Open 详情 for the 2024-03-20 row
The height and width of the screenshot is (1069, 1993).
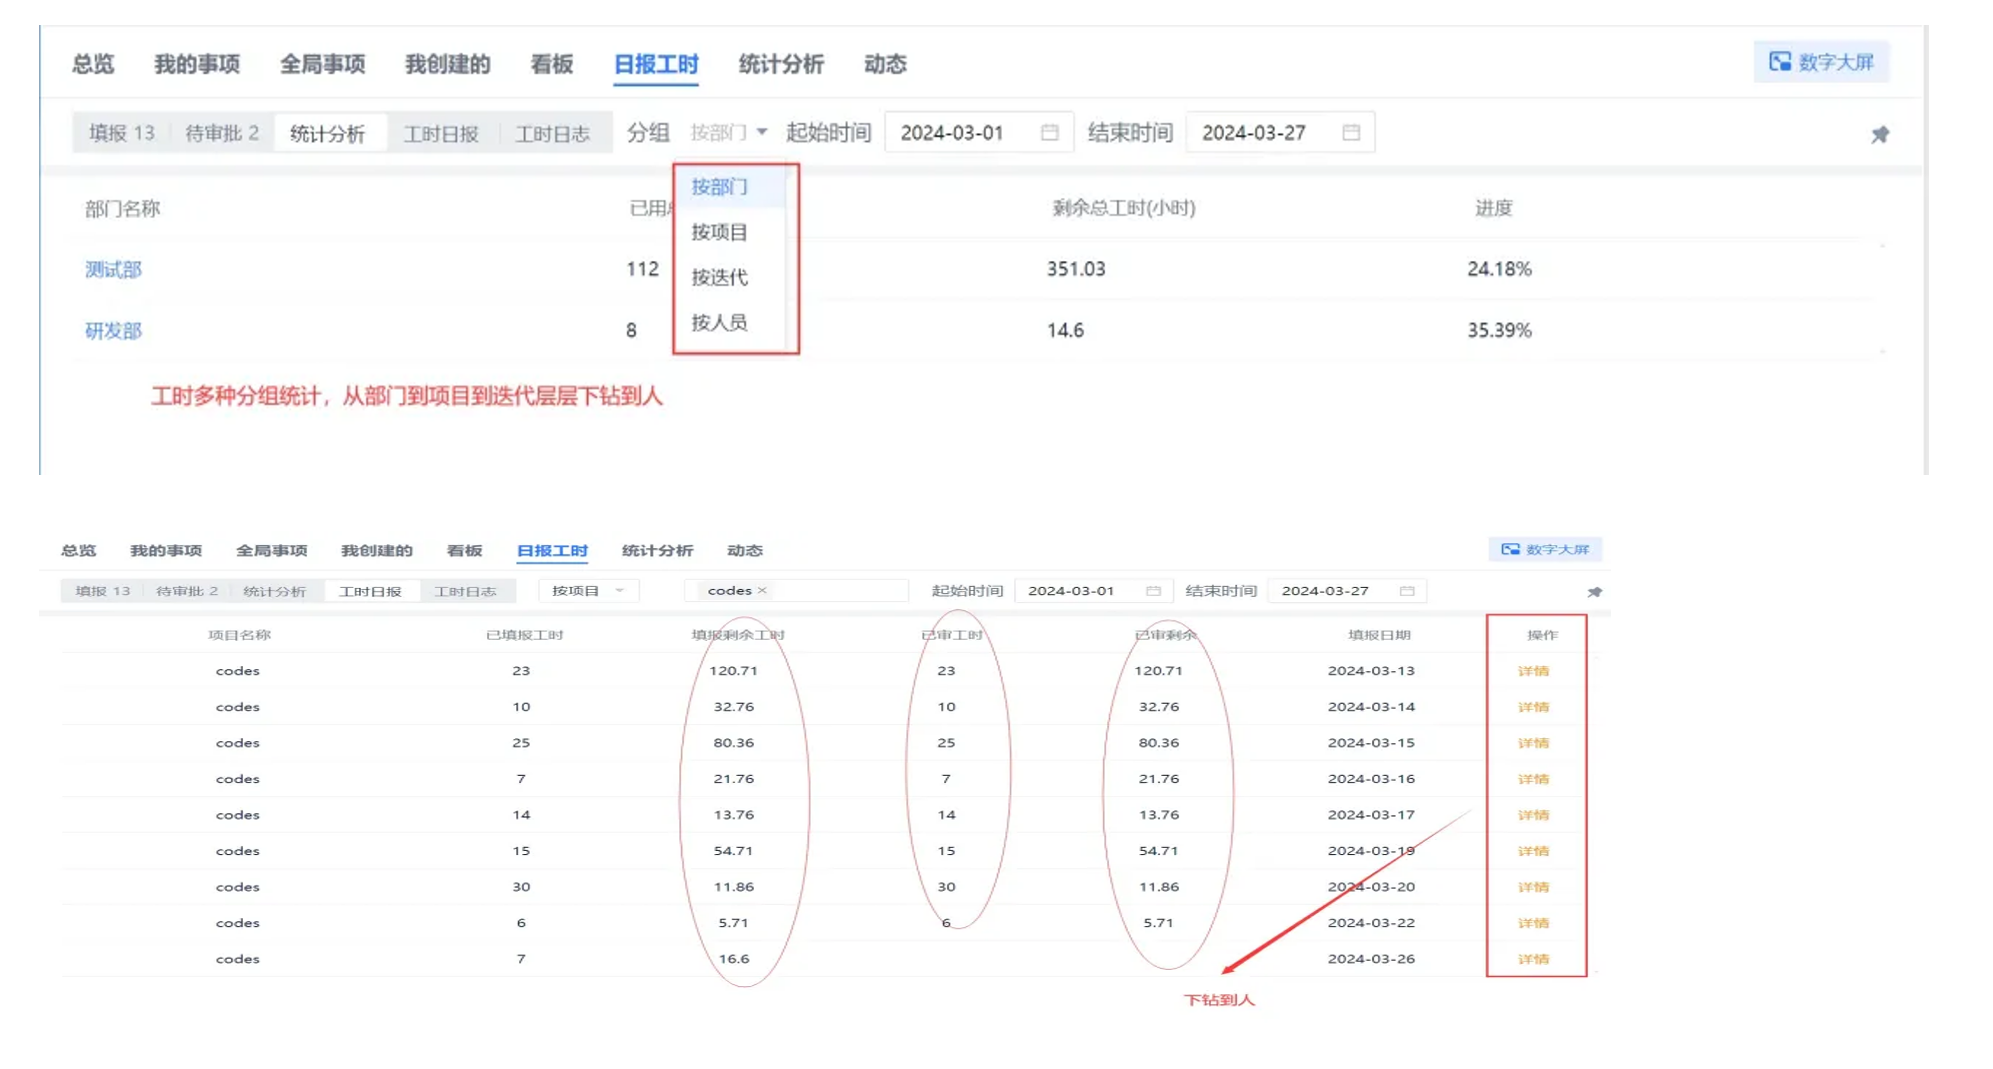pos(1533,887)
